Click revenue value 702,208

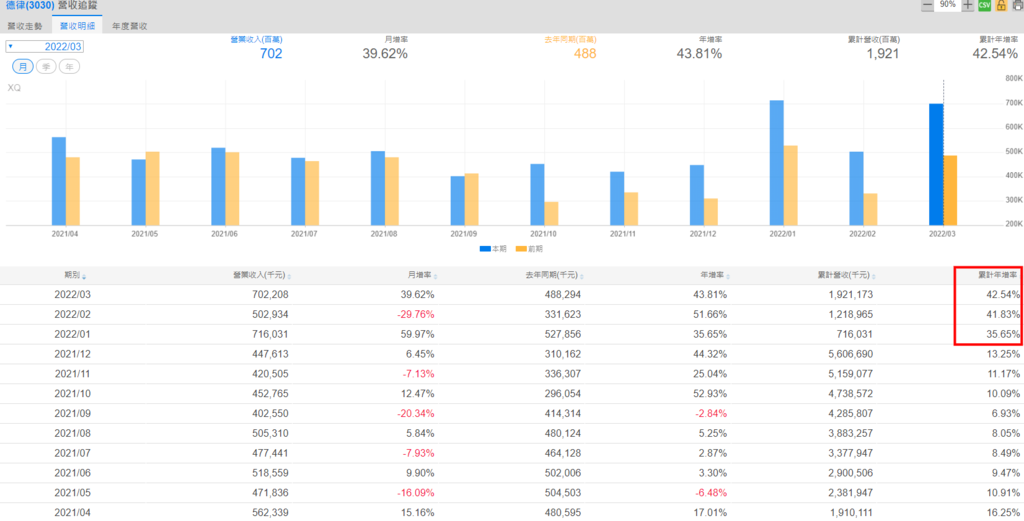click(x=270, y=295)
